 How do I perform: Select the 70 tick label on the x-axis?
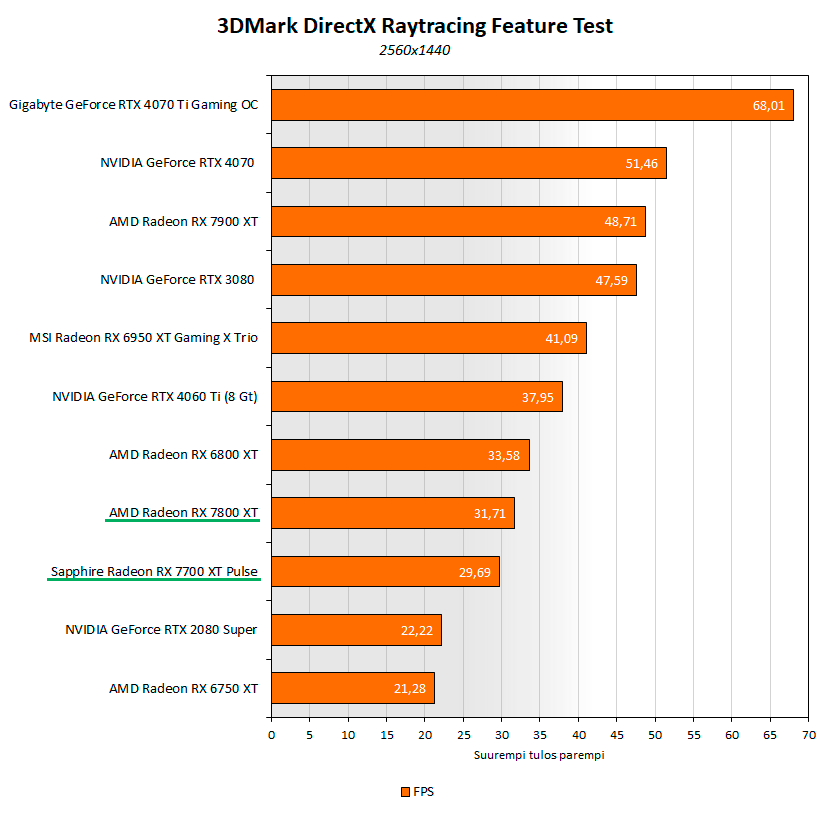pyautogui.click(x=809, y=735)
